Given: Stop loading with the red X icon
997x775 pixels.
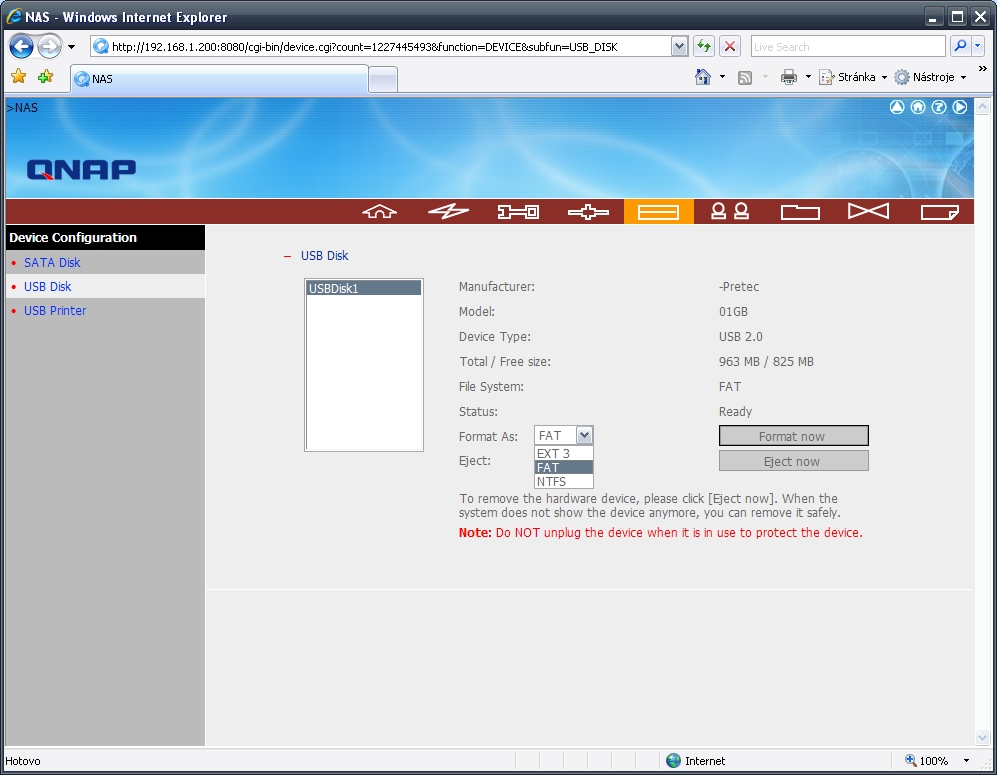Looking at the screenshot, I should pyautogui.click(x=730, y=46).
